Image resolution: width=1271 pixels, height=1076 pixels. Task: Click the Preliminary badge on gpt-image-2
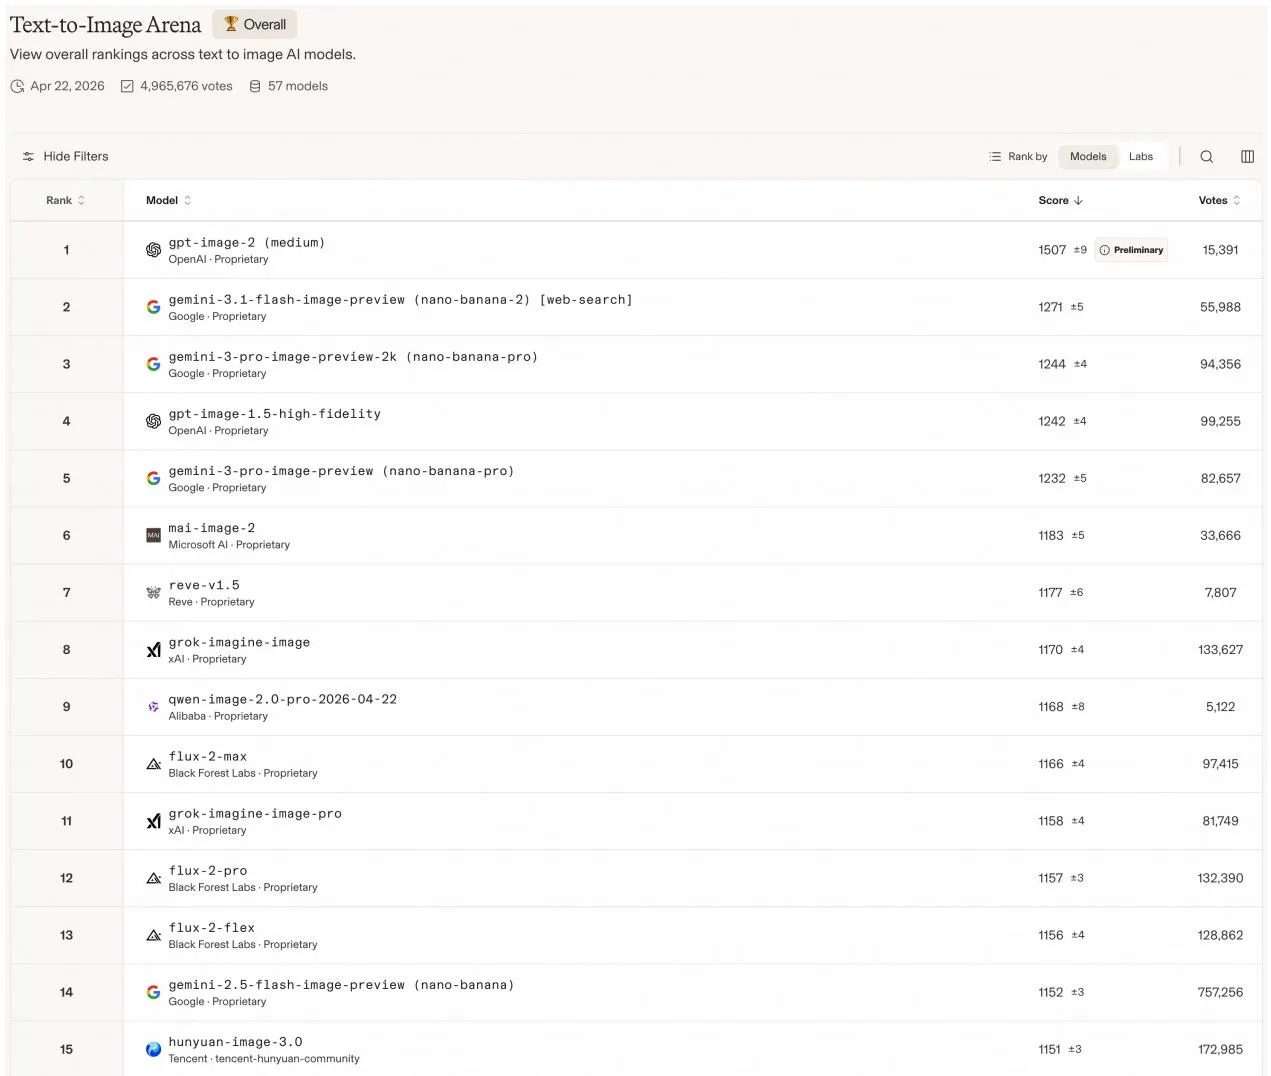point(1131,250)
